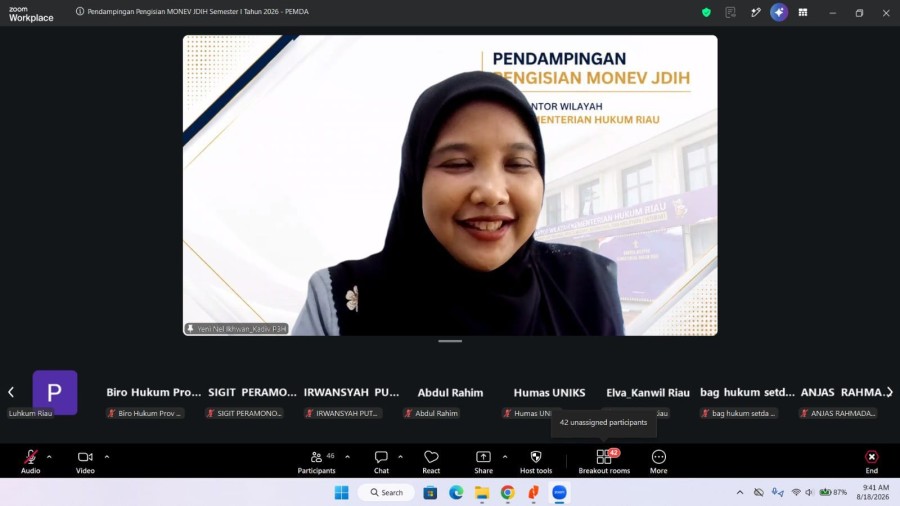The image size is (900, 506).
Task: Expand the participants options caret
Action: pos(347,457)
